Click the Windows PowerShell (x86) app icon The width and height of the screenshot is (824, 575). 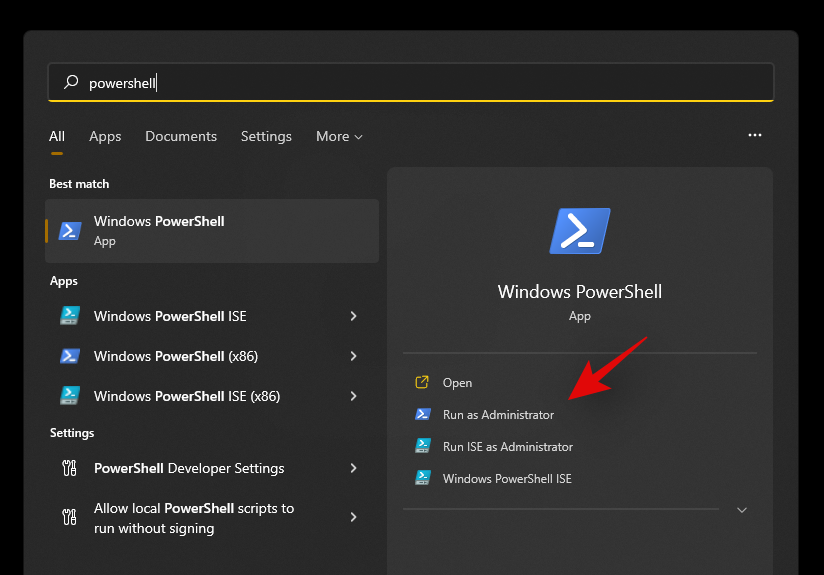pyautogui.click(x=69, y=356)
